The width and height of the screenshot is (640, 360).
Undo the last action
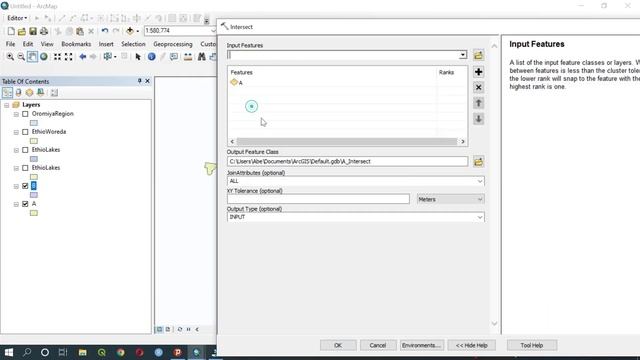pyautogui.click(x=105, y=31)
